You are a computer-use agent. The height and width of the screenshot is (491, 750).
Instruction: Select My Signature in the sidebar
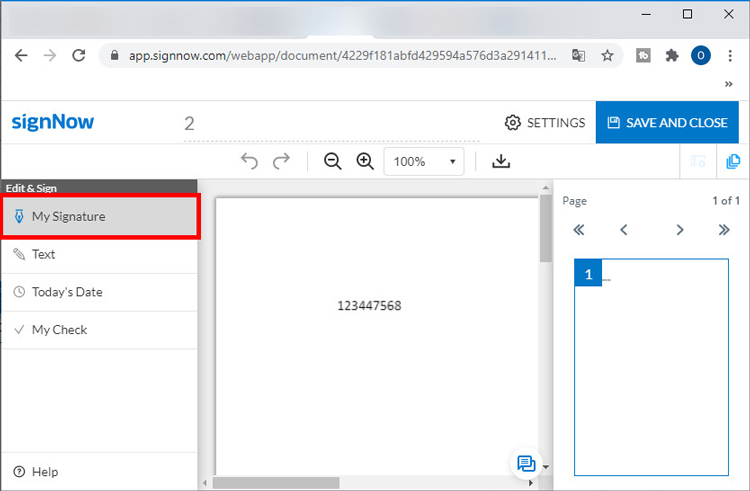[99, 216]
